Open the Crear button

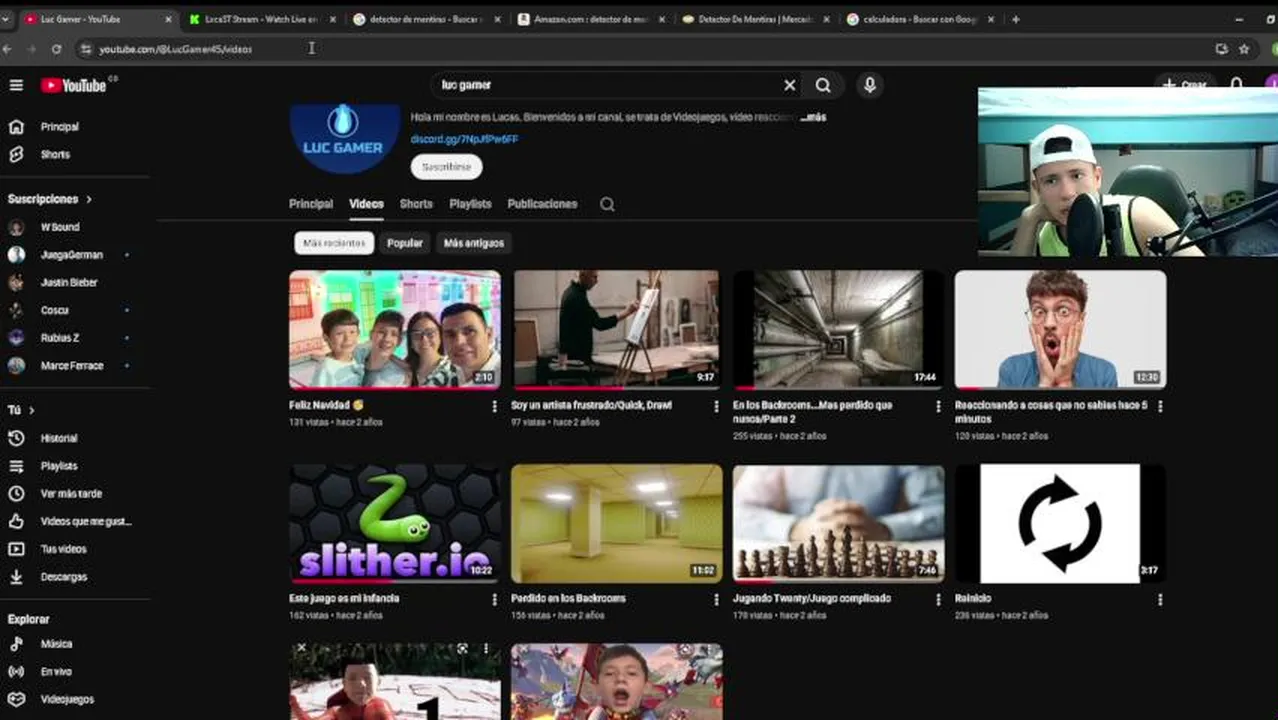click(1185, 85)
